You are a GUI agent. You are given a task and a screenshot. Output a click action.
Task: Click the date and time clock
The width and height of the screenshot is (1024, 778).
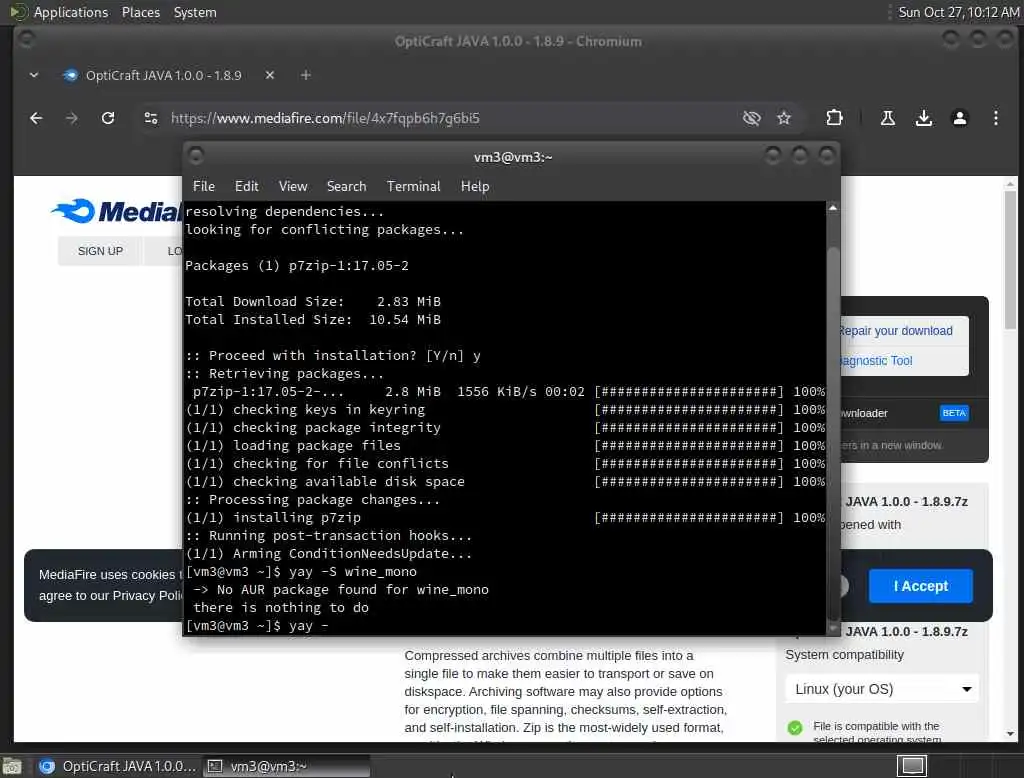pos(958,12)
